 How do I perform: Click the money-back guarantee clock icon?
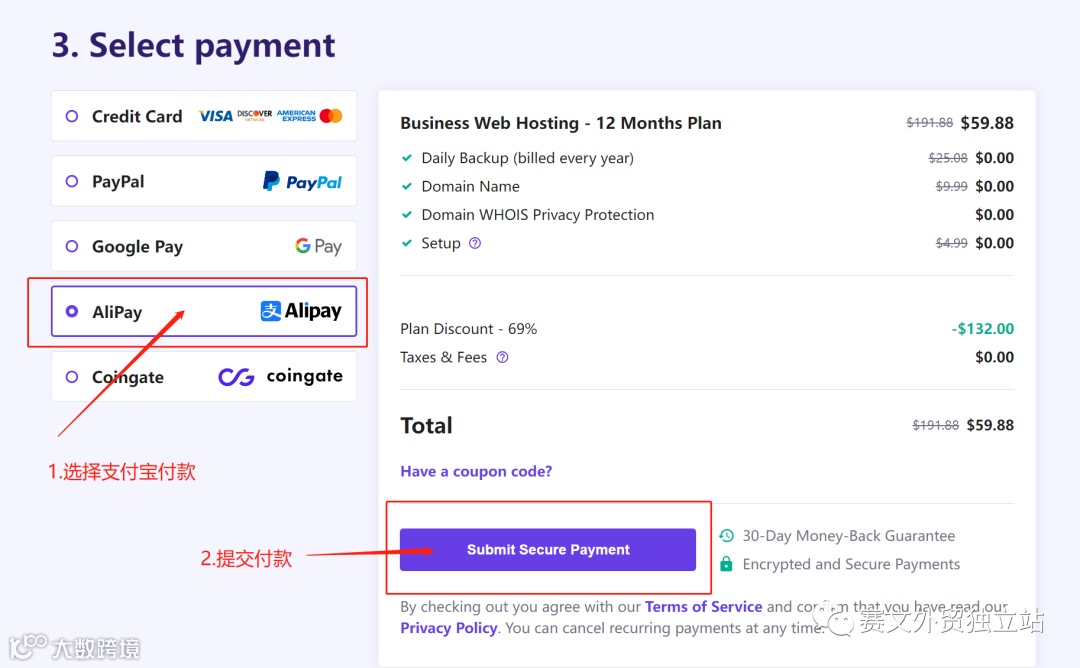pos(726,535)
